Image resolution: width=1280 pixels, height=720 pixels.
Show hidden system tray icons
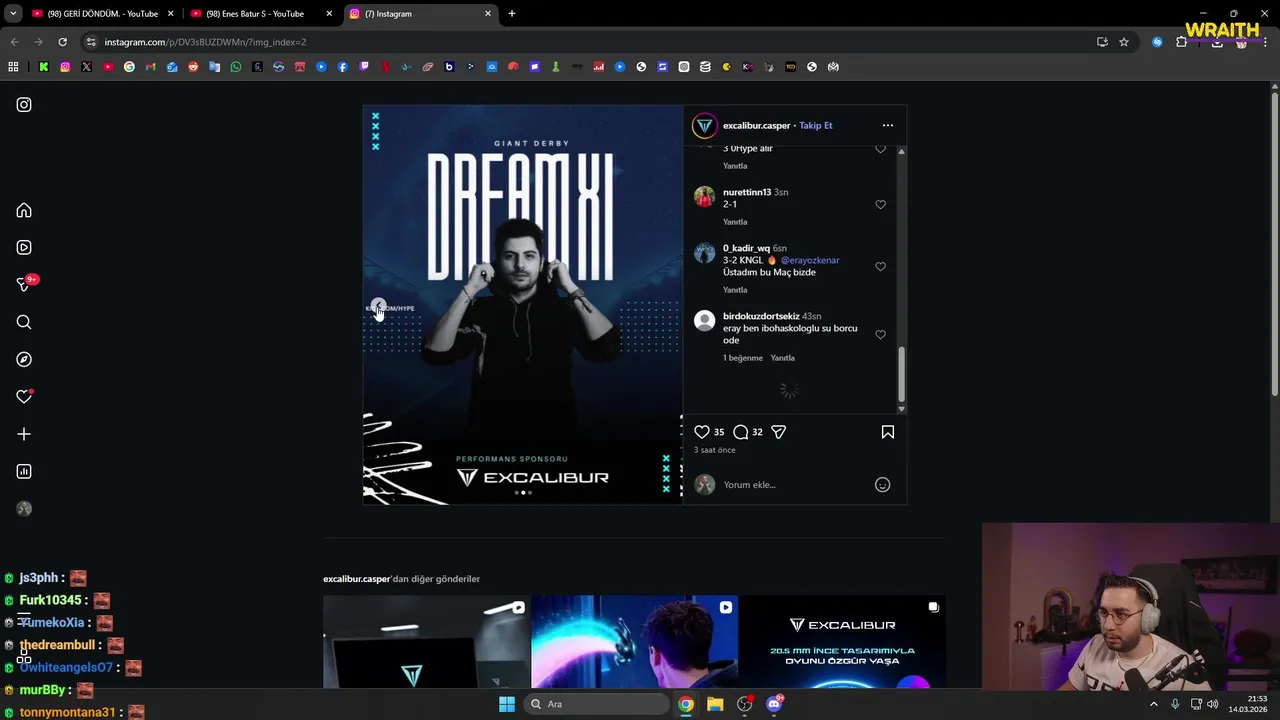[1154, 704]
